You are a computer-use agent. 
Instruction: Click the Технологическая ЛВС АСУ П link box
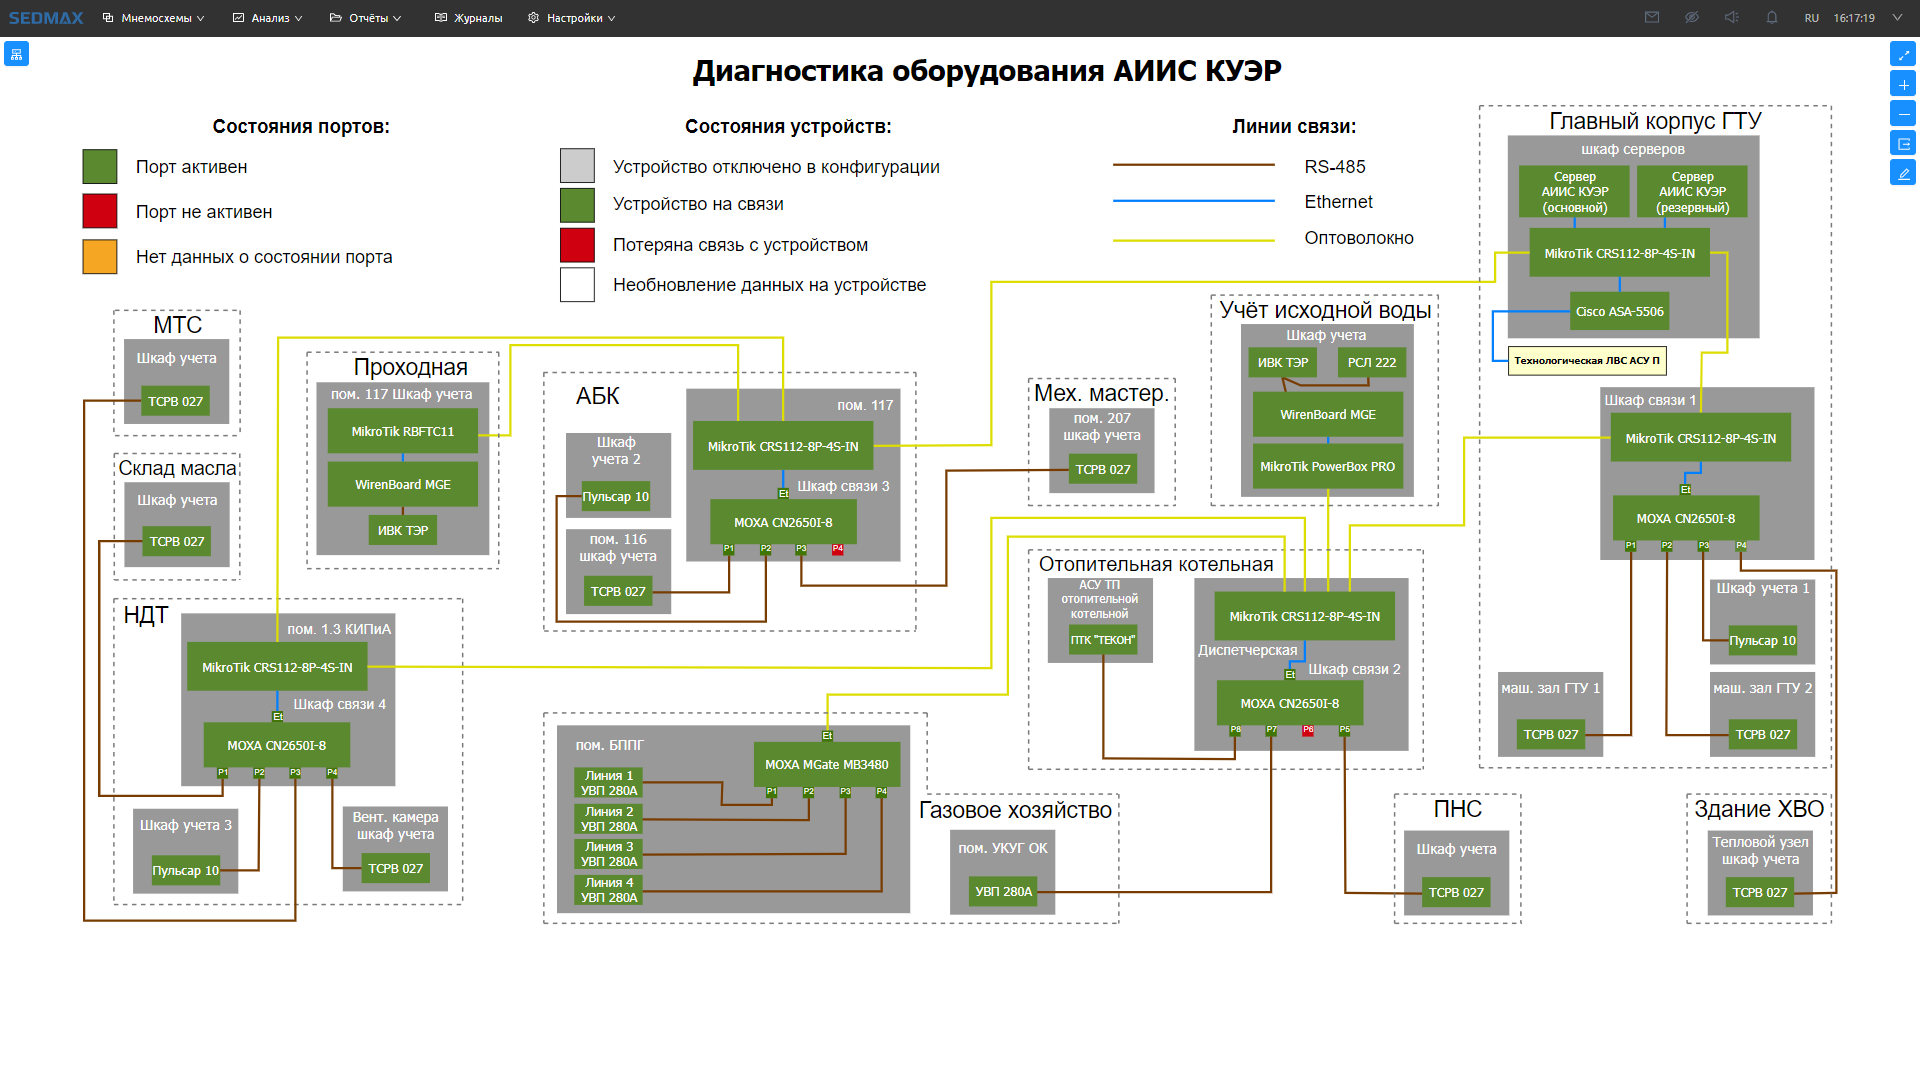[x=1586, y=361]
